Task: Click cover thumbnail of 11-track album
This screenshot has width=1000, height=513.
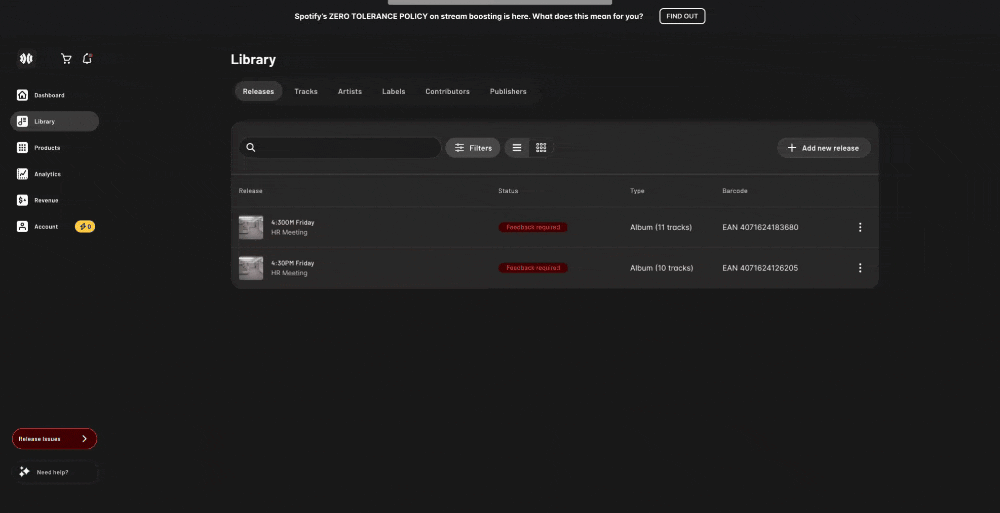Action: (251, 227)
